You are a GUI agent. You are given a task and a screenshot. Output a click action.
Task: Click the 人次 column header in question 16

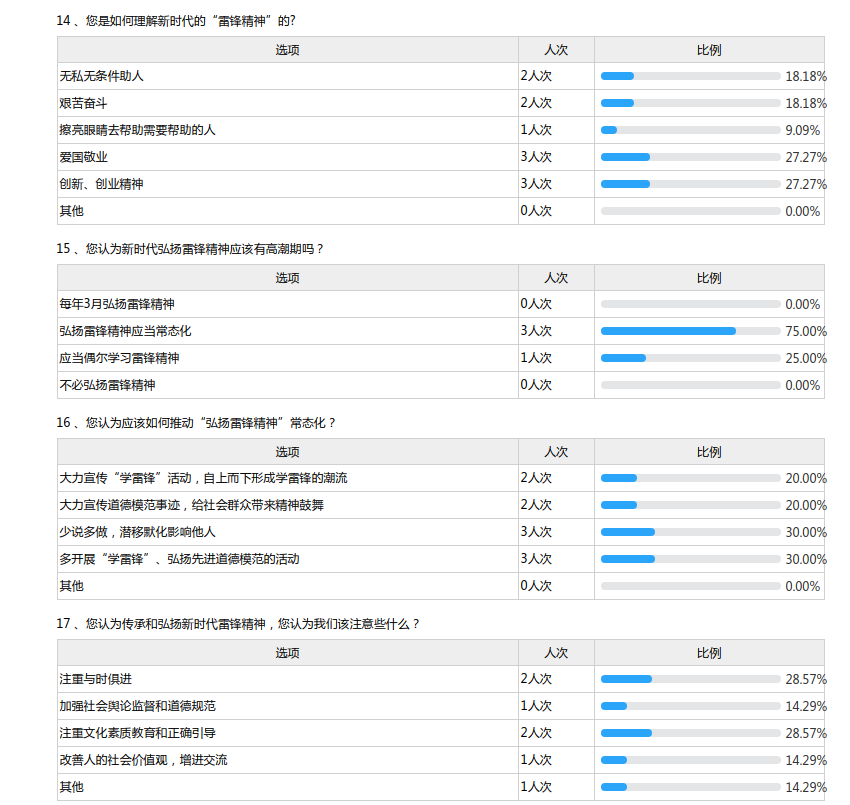tap(556, 452)
